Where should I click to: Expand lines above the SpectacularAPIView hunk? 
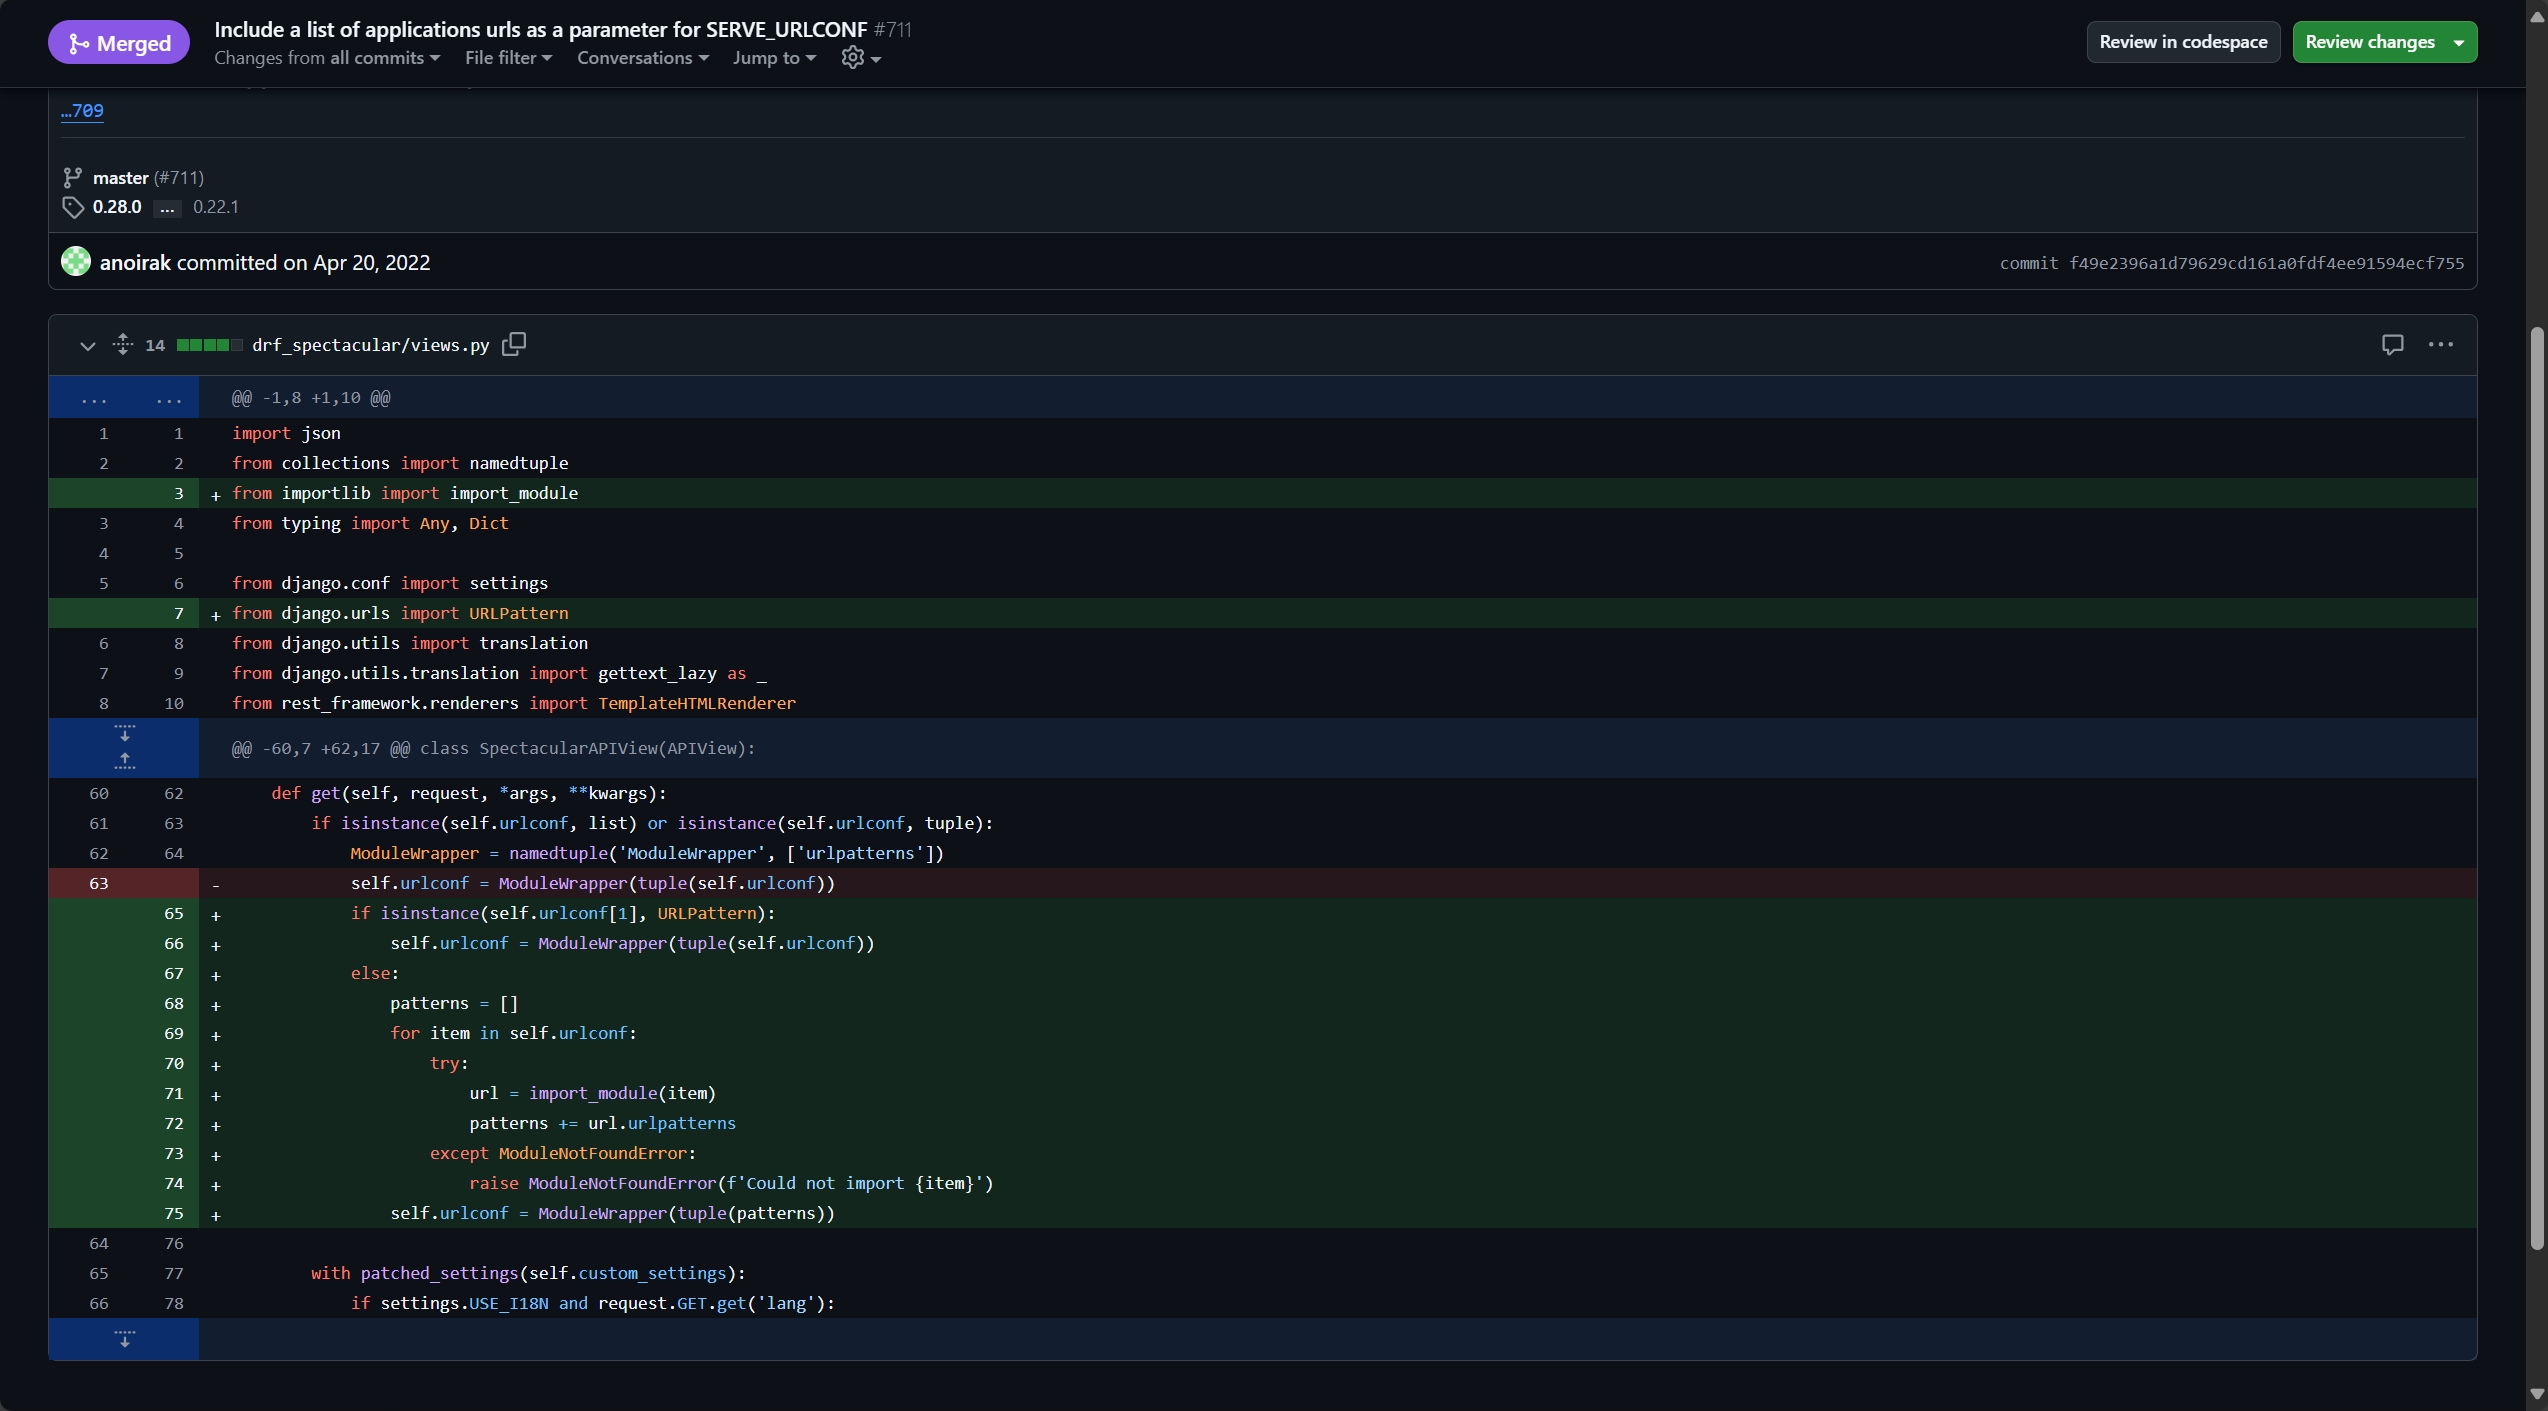(x=124, y=761)
